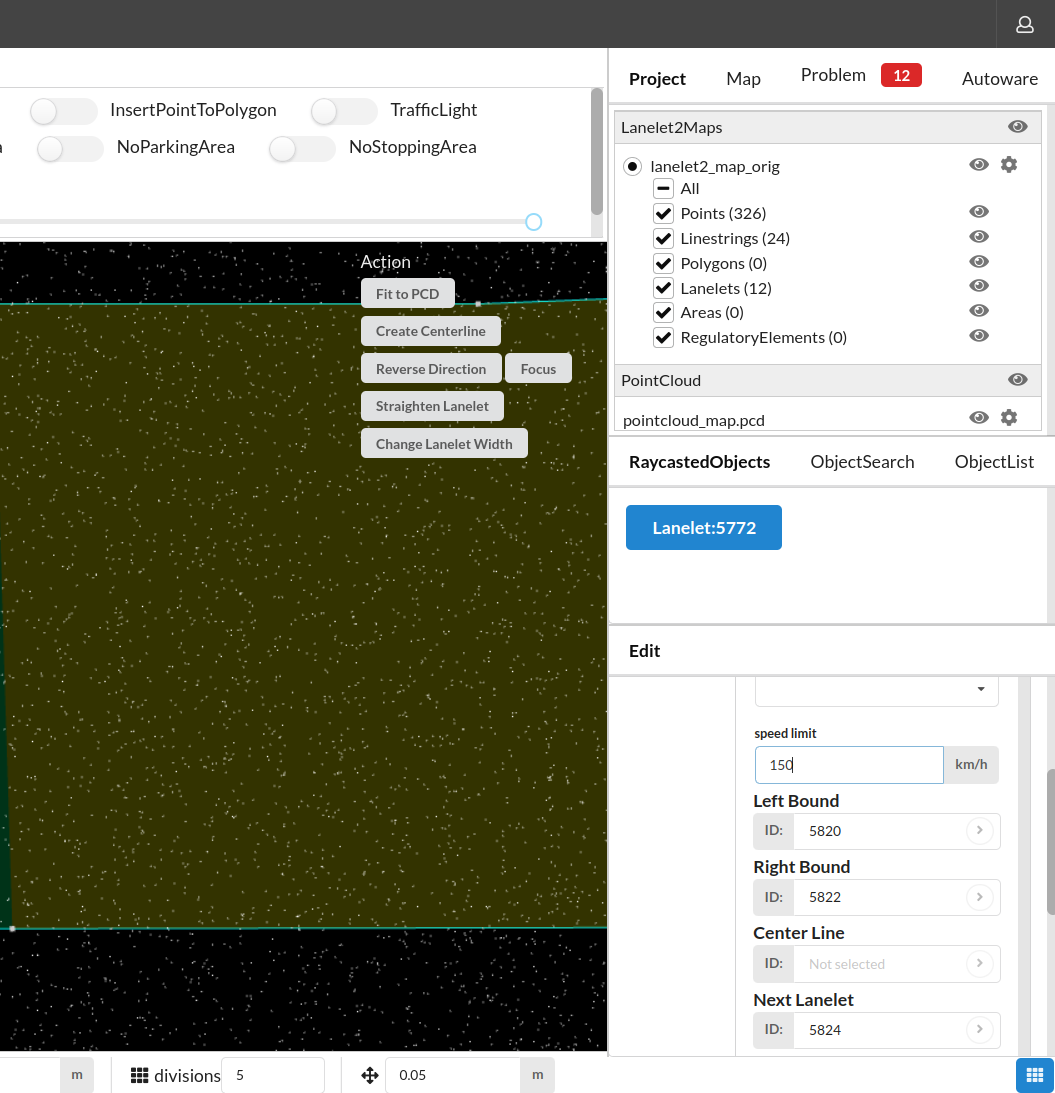Click the meter unit button next to 0.05
This screenshot has width=1055, height=1093.
point(537,1074)
